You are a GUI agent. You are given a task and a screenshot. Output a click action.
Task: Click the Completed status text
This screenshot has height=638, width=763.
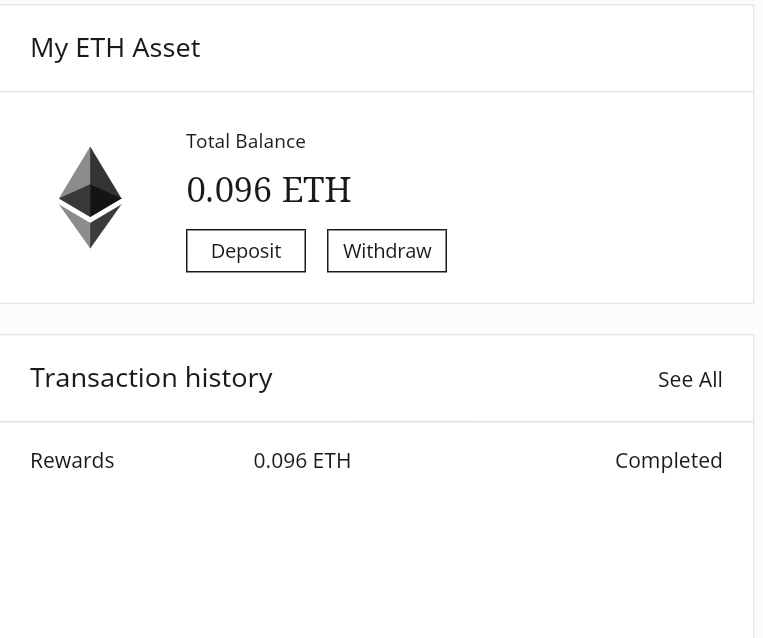click(669, 460)
